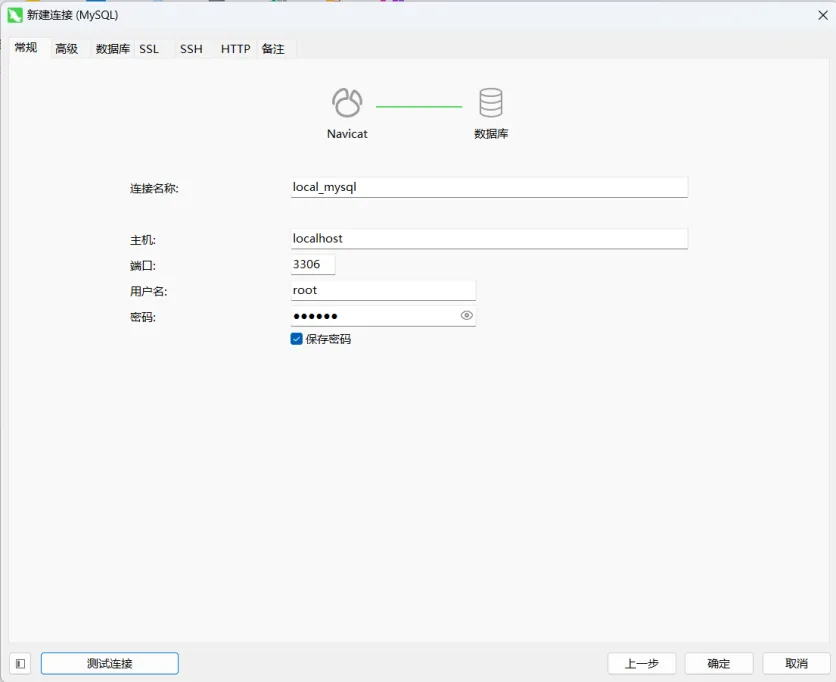The image size is (836, 682).
Task: Click the 主机 field showing localhost
Action: tap(489, 238)
